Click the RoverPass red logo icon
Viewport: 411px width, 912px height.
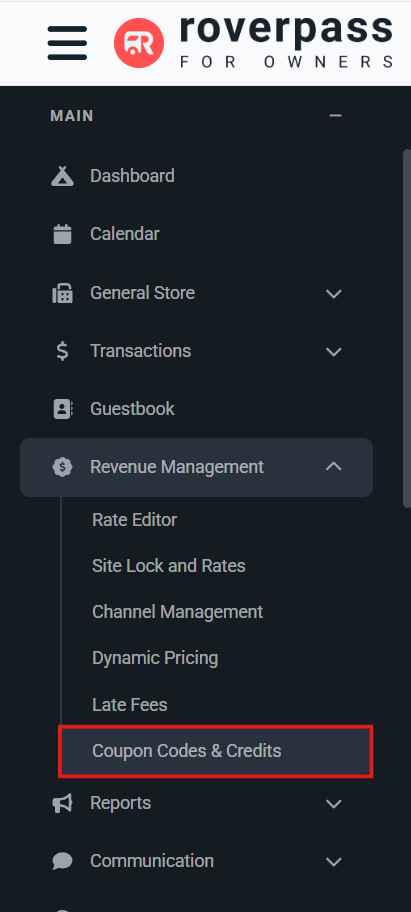tap(139, 43)
